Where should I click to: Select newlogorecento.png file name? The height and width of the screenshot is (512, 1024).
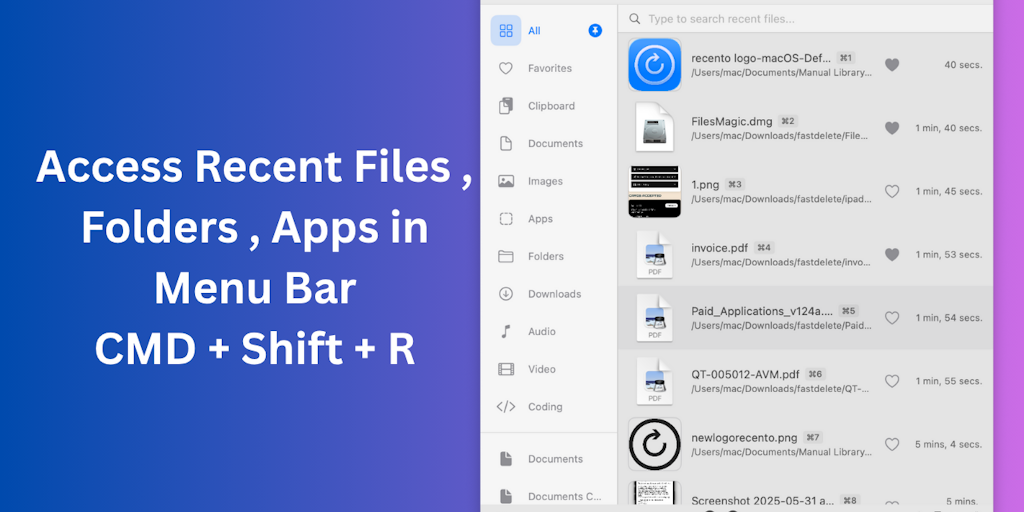point(744,438)
